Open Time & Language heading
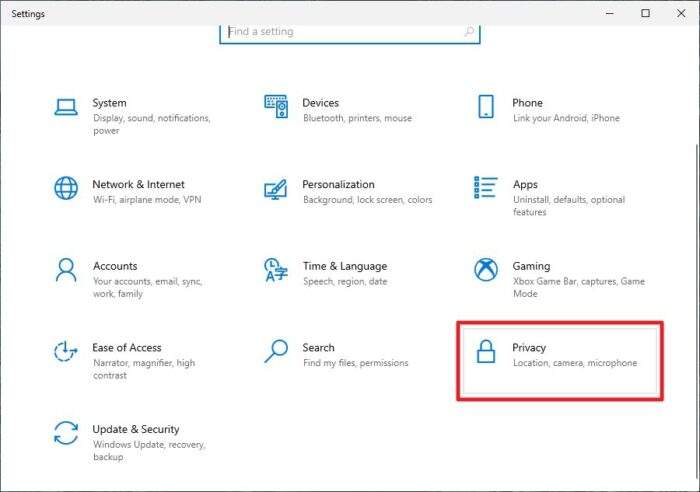The image size is (700, 492). pyautogui.click(x=345, y=266)
